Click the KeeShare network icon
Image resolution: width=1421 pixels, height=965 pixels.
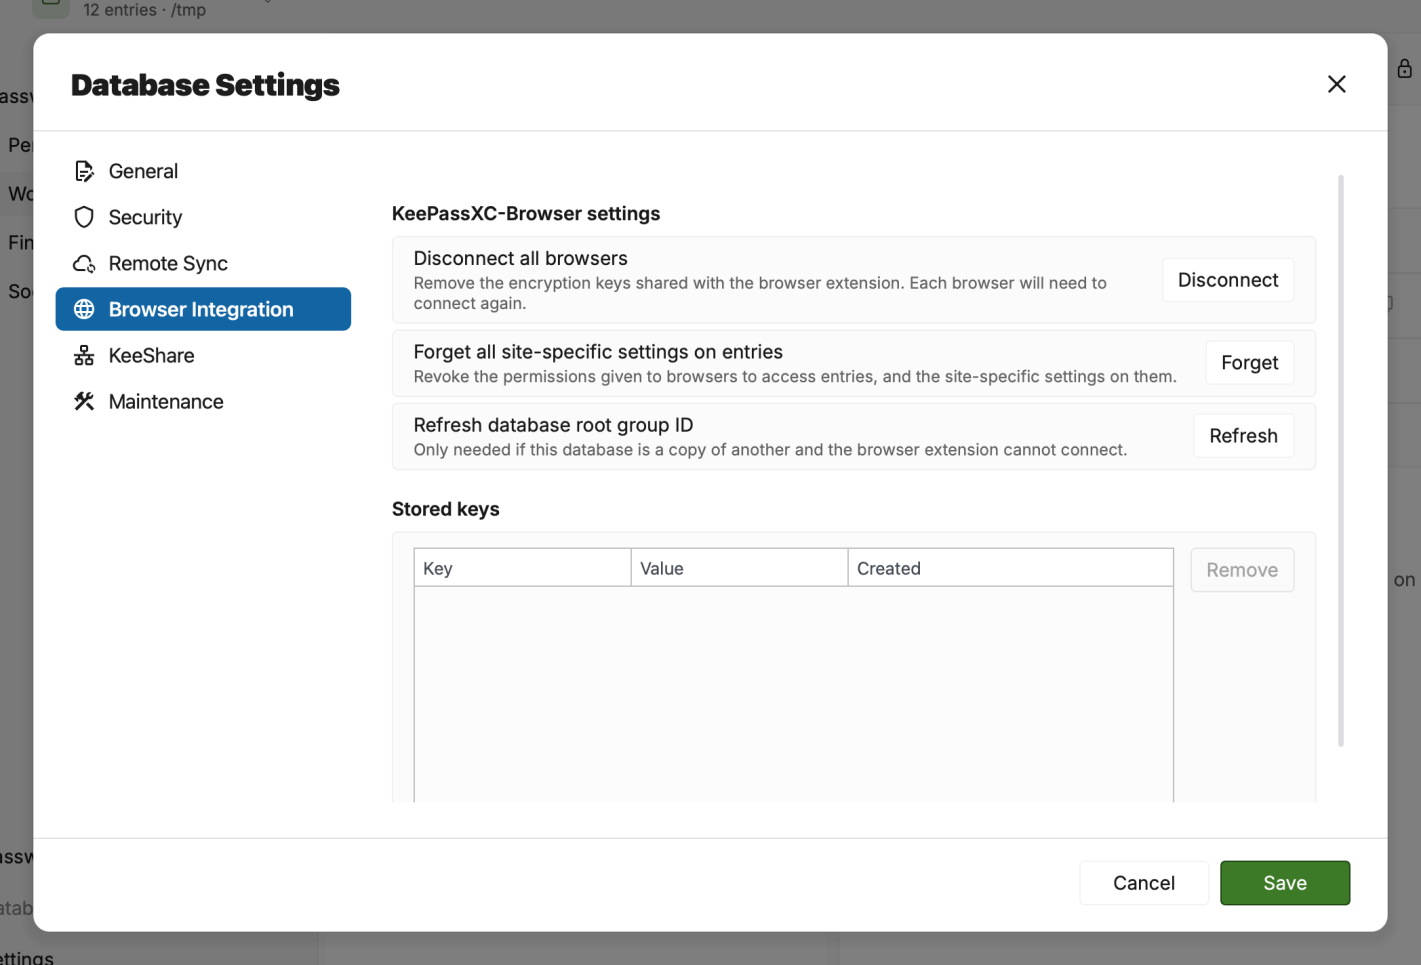pyautogui.click(x=84, y=355)
